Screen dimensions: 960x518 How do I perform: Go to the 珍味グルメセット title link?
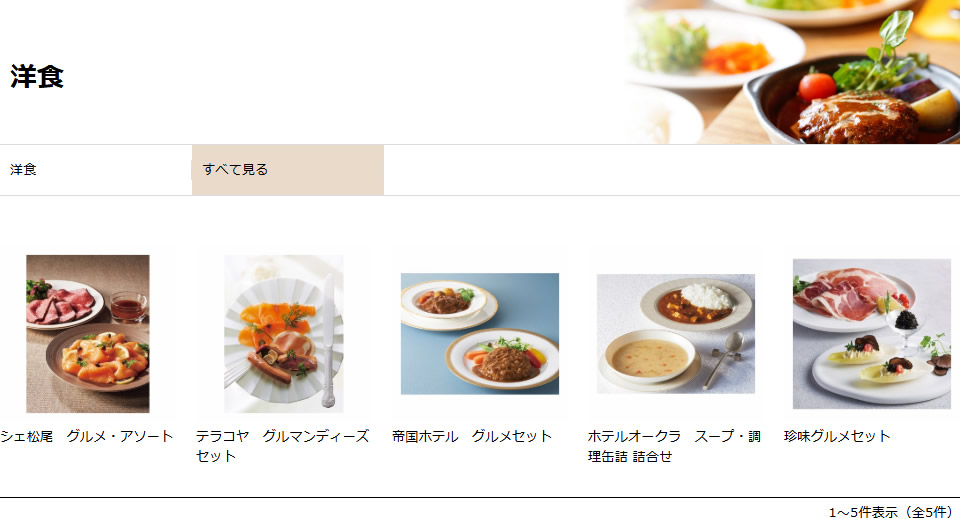click(x=837, y=436)
